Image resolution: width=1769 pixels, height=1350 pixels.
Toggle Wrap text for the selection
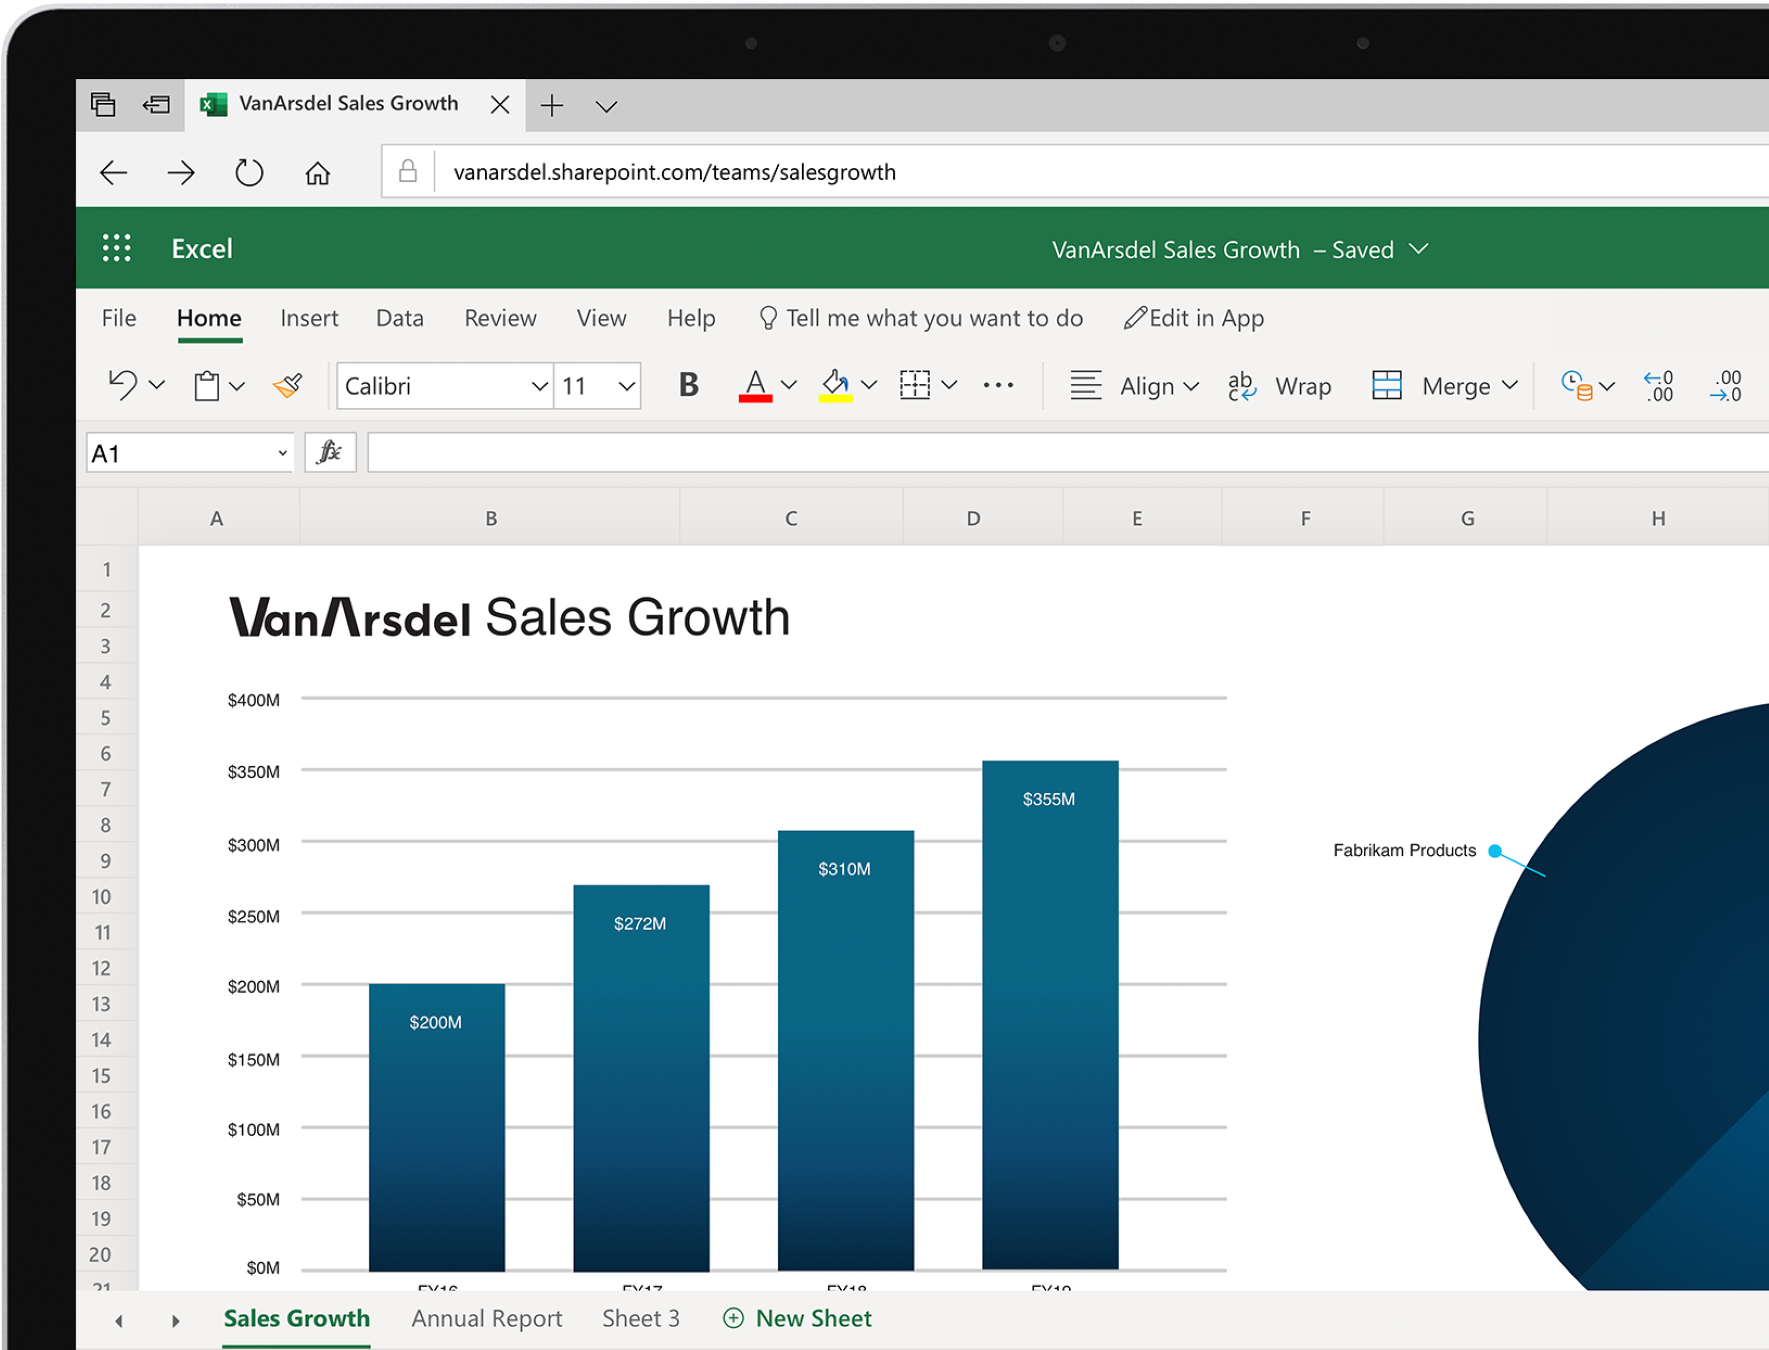click(x=1281, y=386)
